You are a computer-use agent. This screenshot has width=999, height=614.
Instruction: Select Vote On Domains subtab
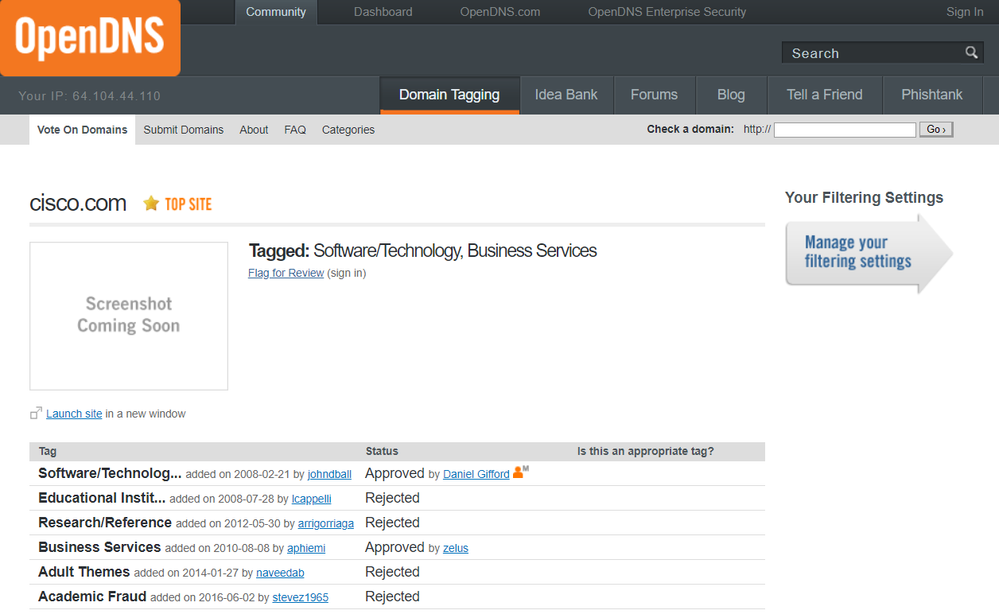pos(82,130)
